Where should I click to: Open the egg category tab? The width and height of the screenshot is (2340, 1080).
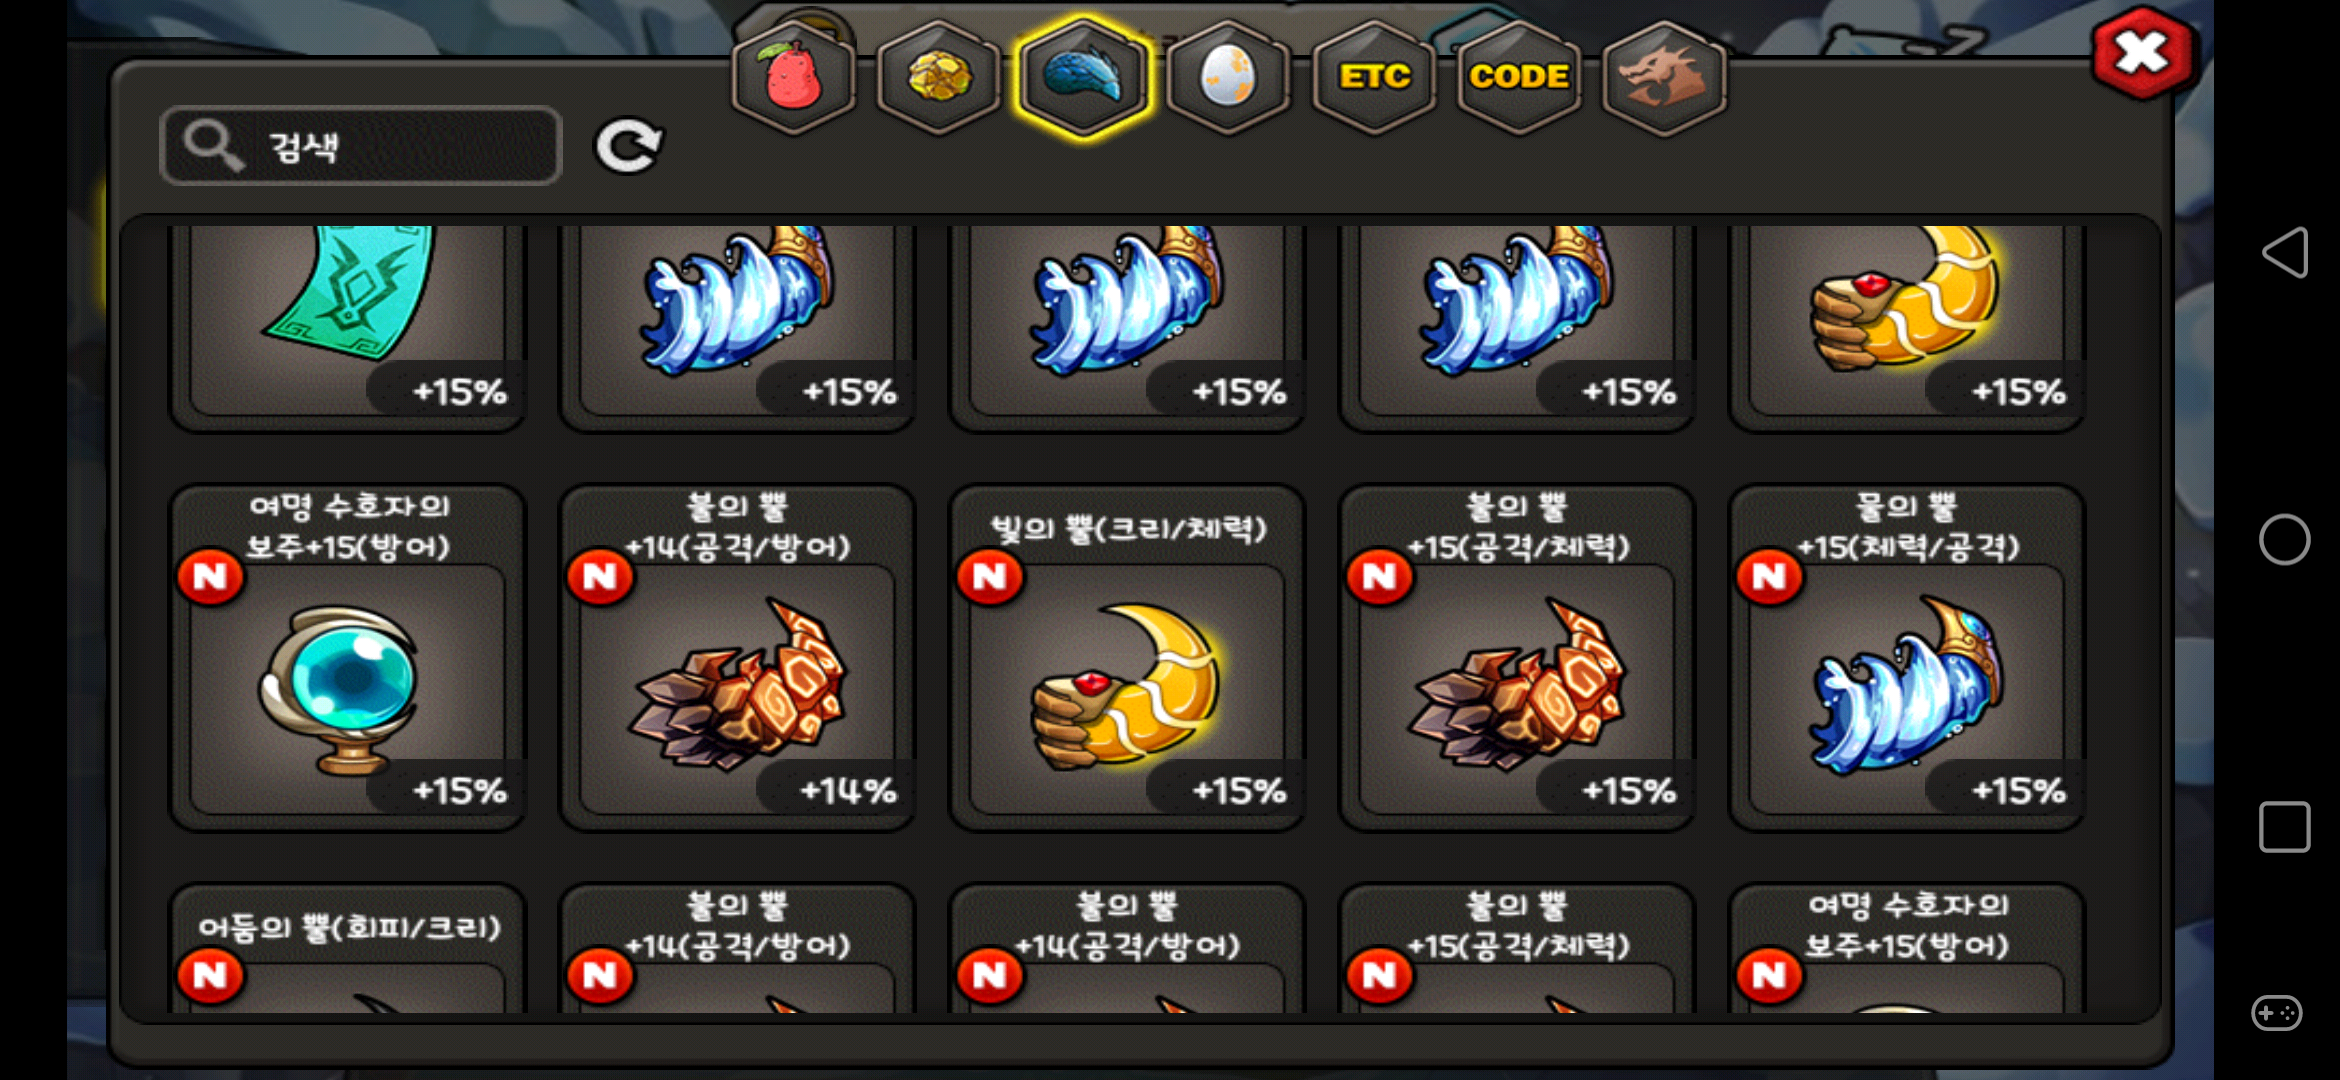(1228, 77)
